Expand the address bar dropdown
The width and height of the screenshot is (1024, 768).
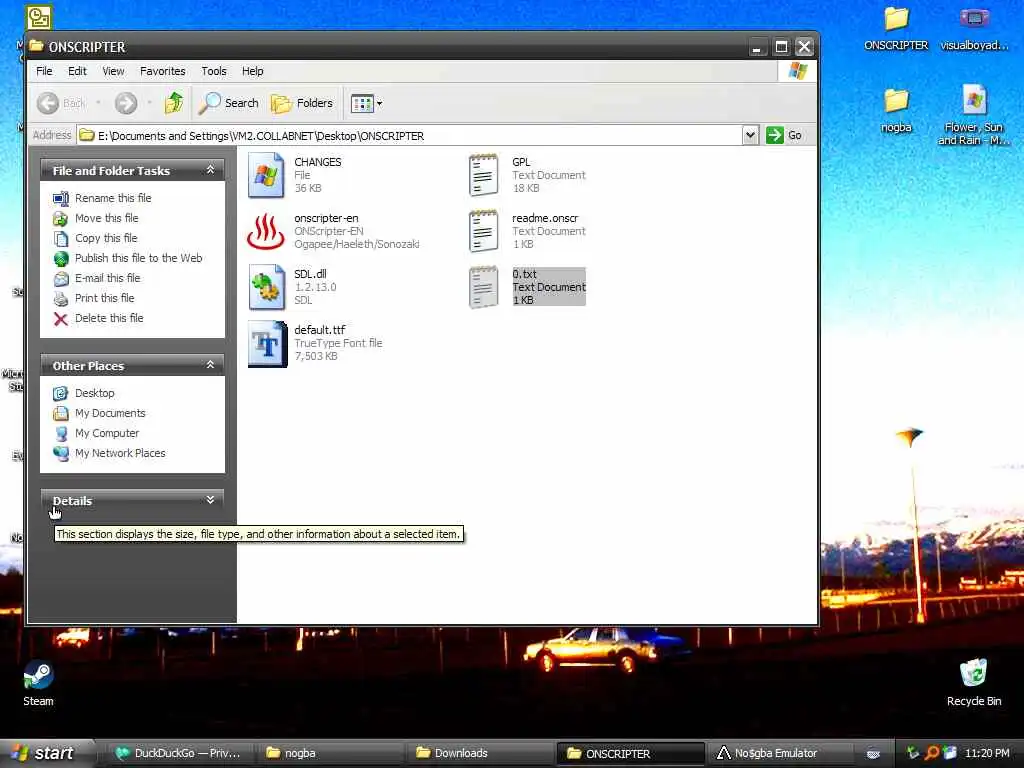coord(750,135)
